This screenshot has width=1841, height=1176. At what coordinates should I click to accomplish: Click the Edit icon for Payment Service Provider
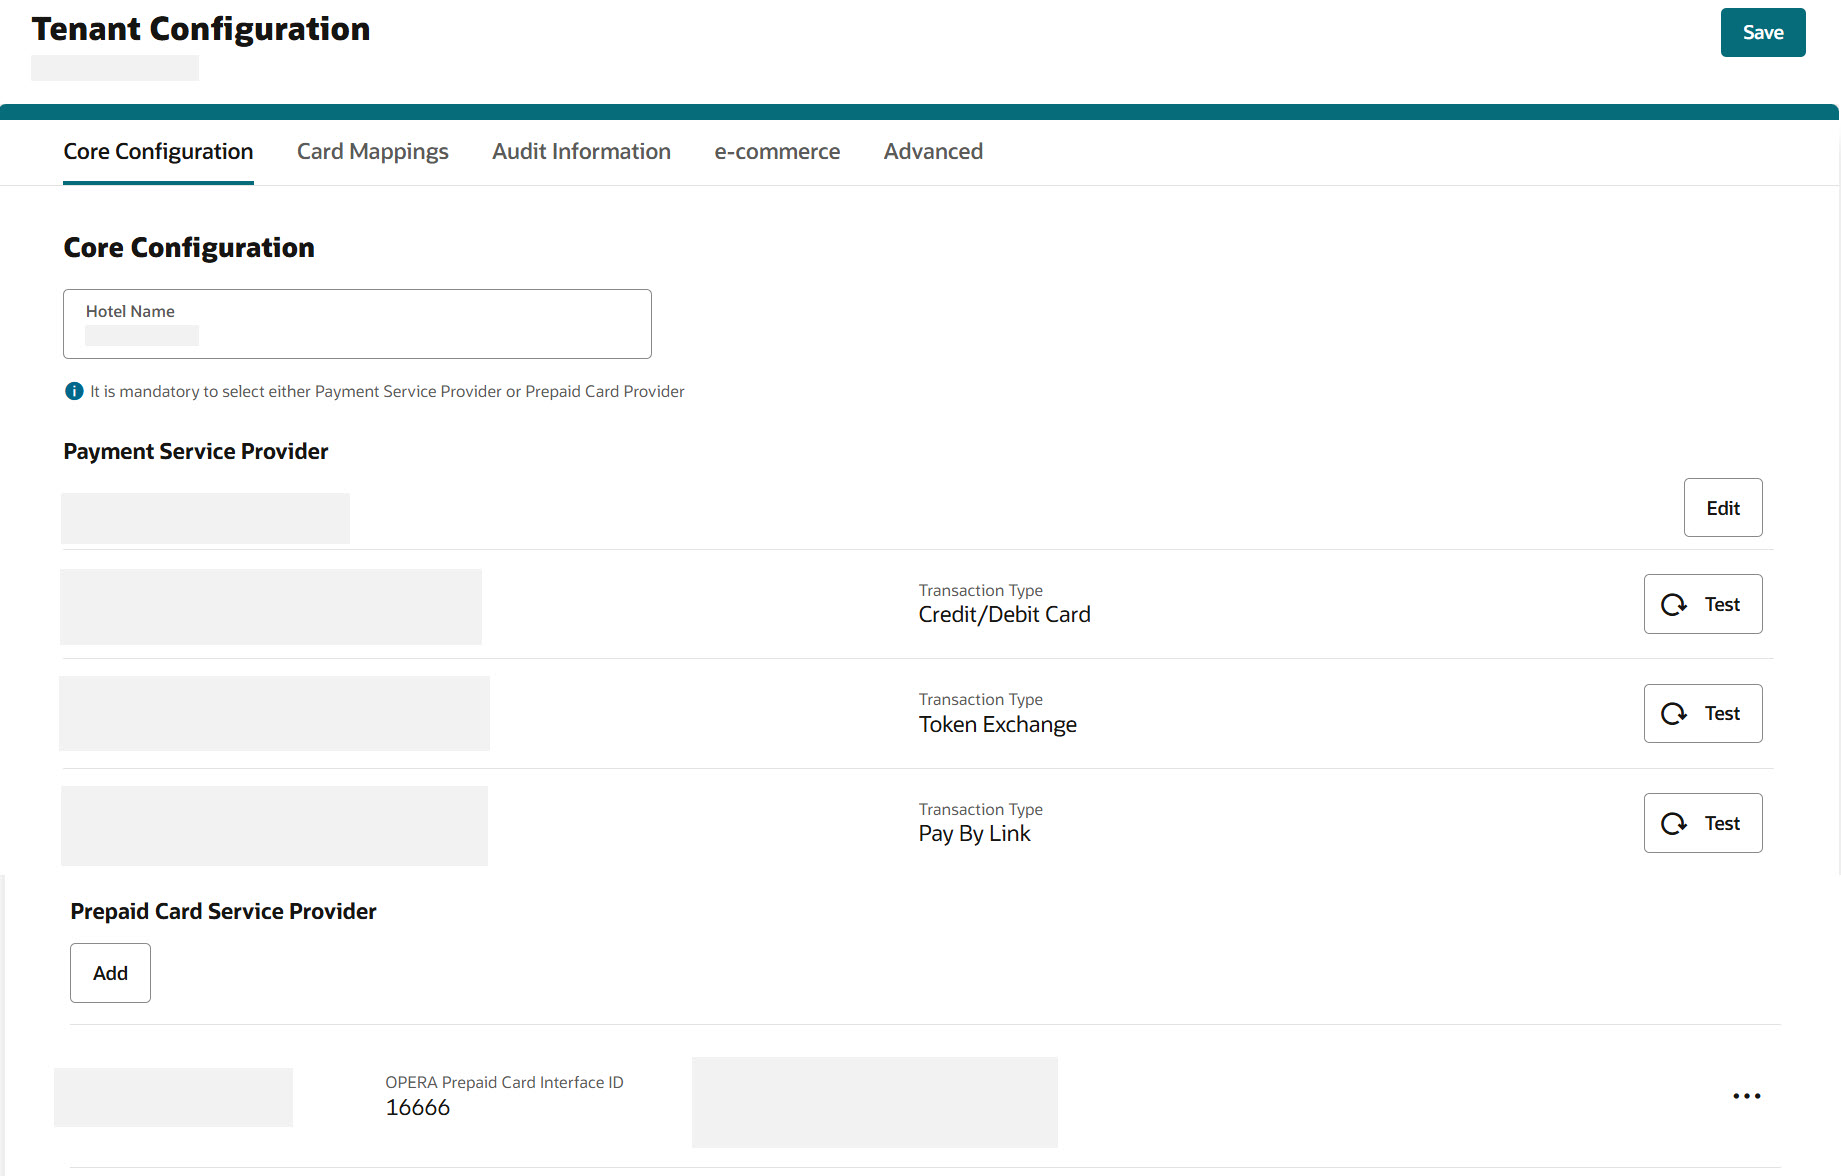coord(1722,507)
